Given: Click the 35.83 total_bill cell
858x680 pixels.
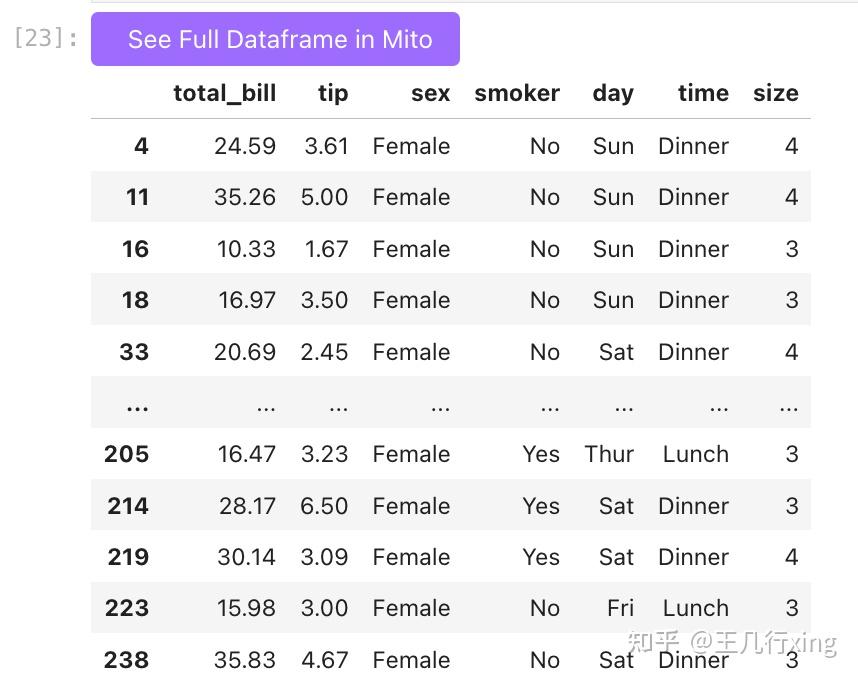Looking at the screenshot, I should 245,660.
